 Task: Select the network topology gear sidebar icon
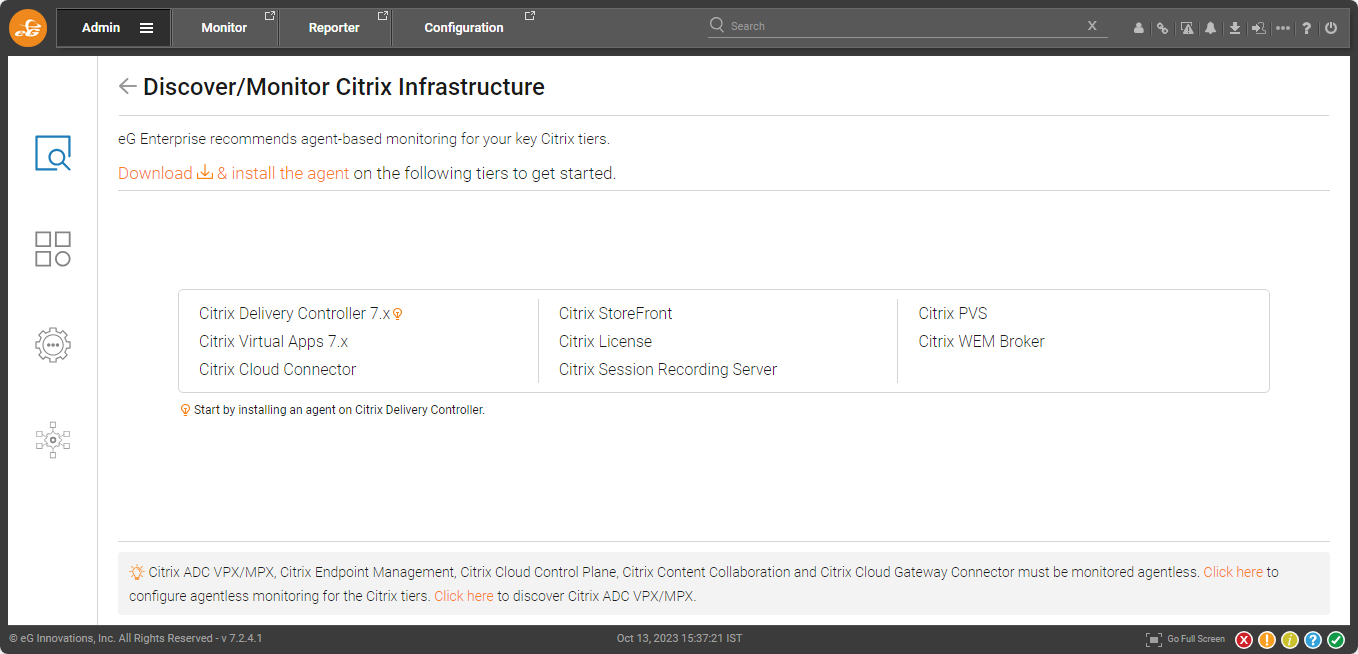53,440
